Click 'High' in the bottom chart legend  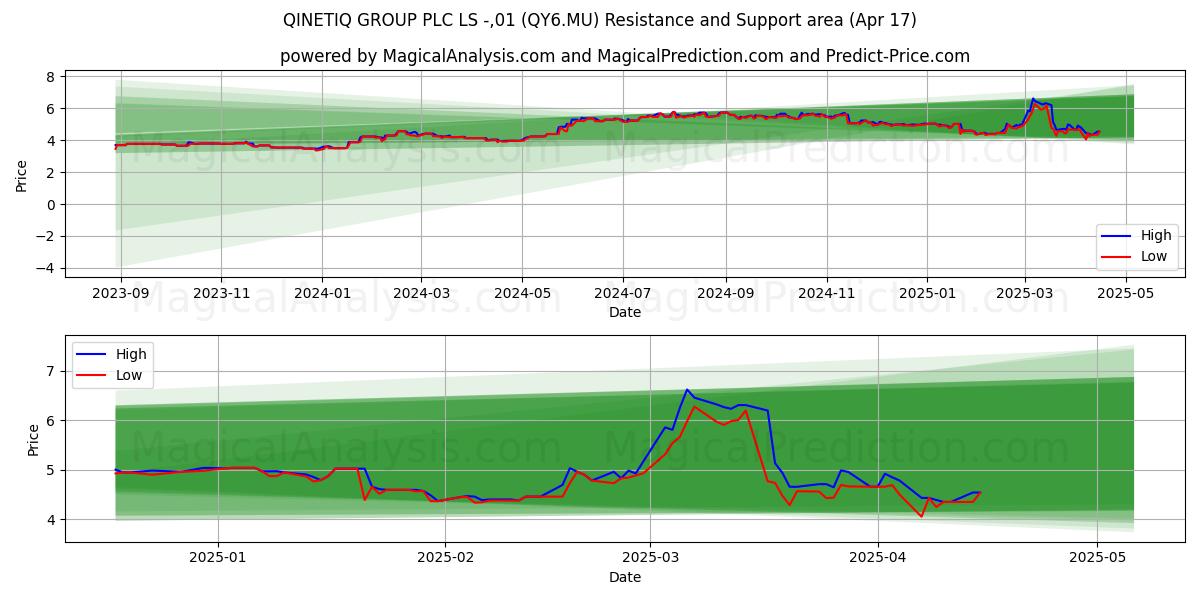[x=131, y=354]
